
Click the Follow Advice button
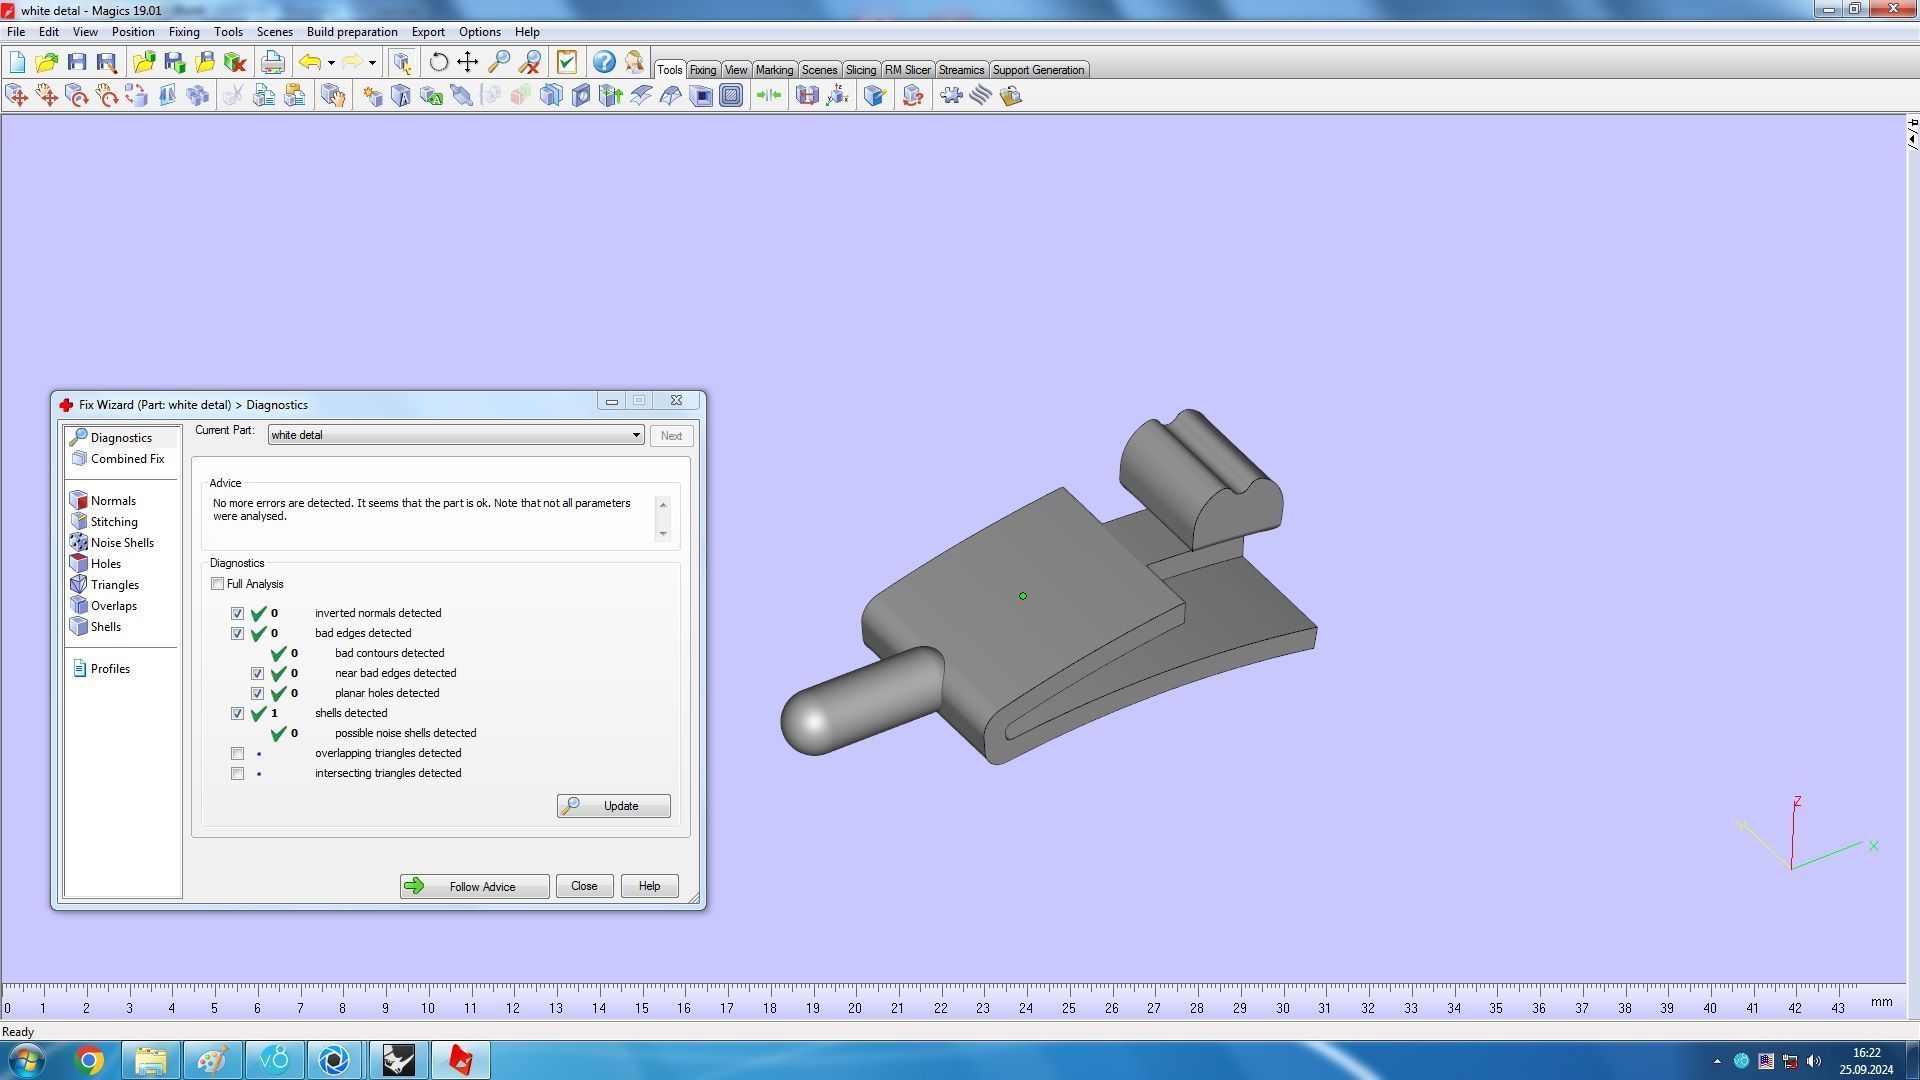(x=474, y=886)
